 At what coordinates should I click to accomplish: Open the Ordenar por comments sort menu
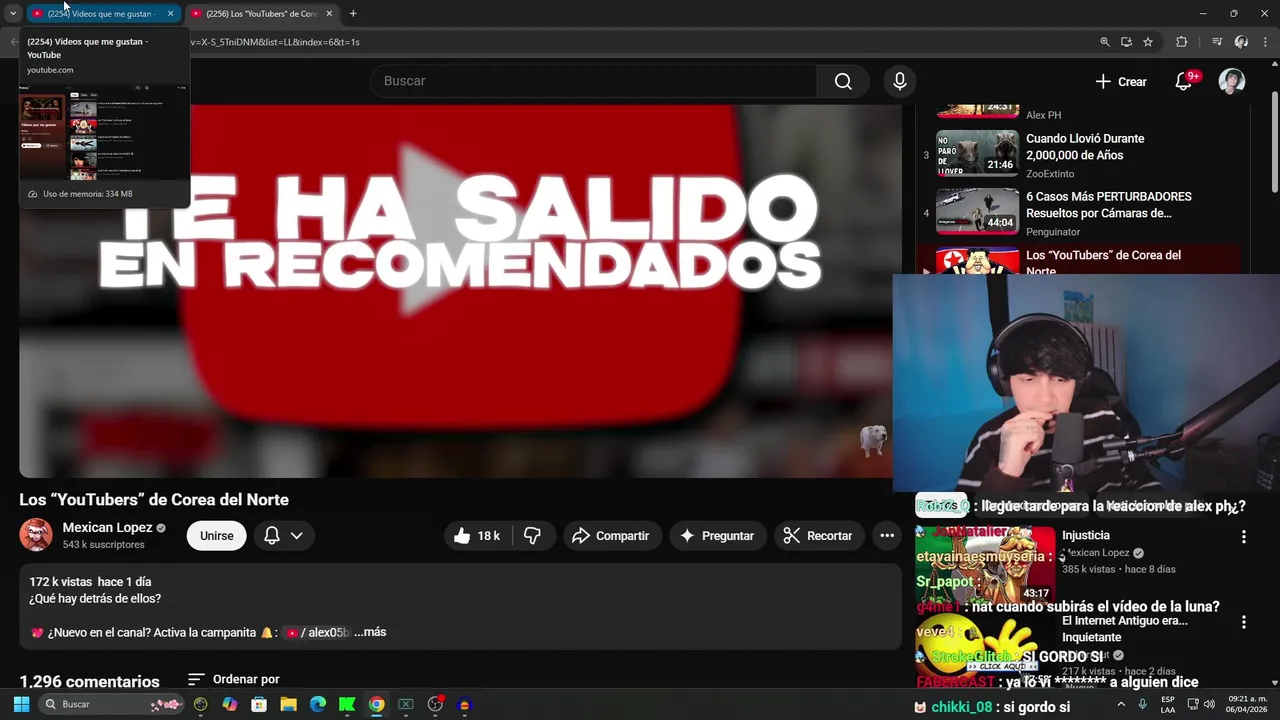click(234, 679)
